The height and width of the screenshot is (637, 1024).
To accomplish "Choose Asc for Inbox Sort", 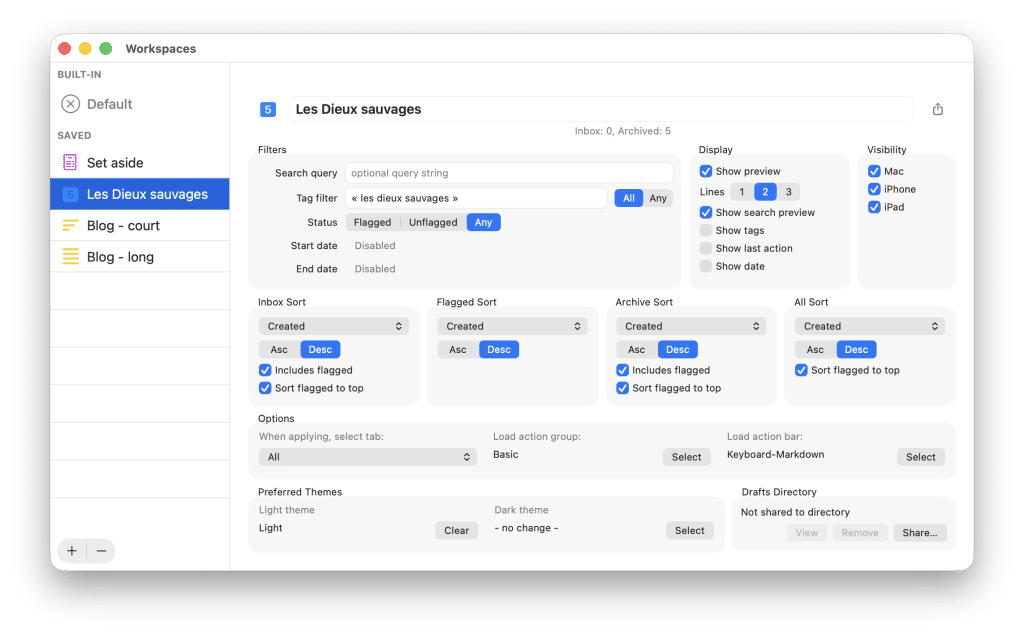I will click(x=280, y=350).
